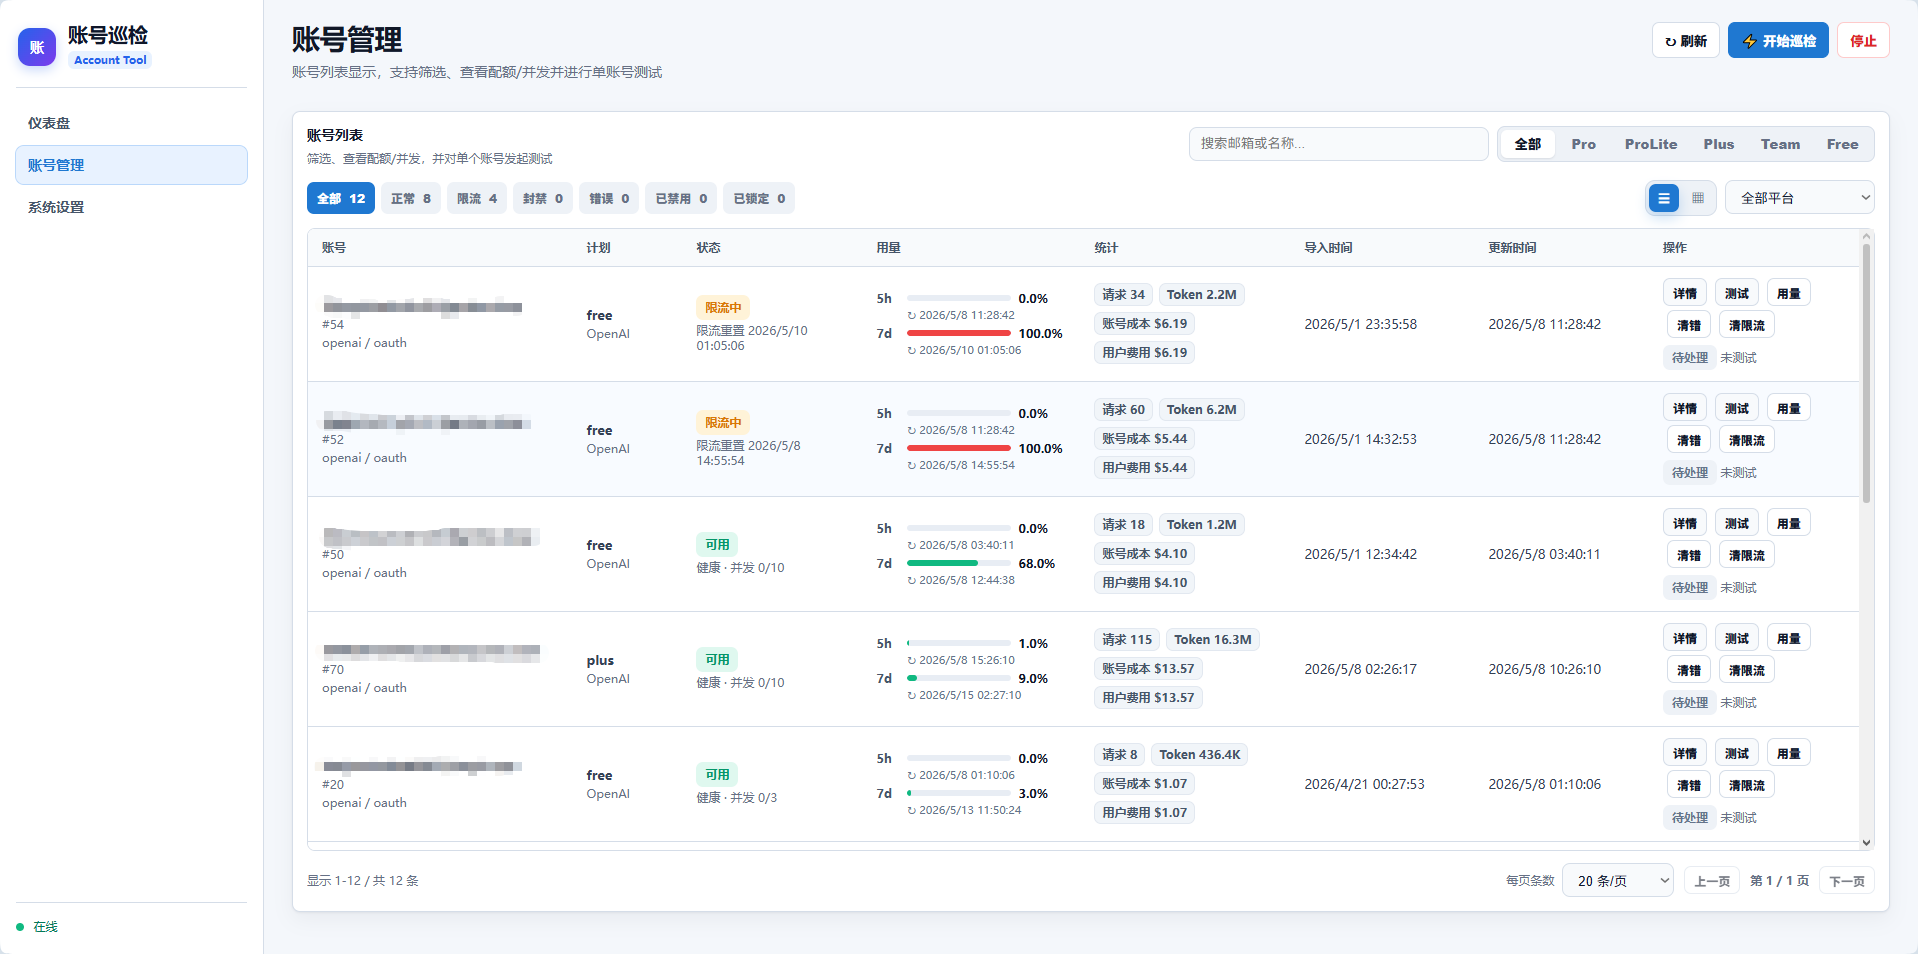Select the Pro plan tab
Image resolution: width=1918 pixels, height=954 pixels.
coord(1583,144)
